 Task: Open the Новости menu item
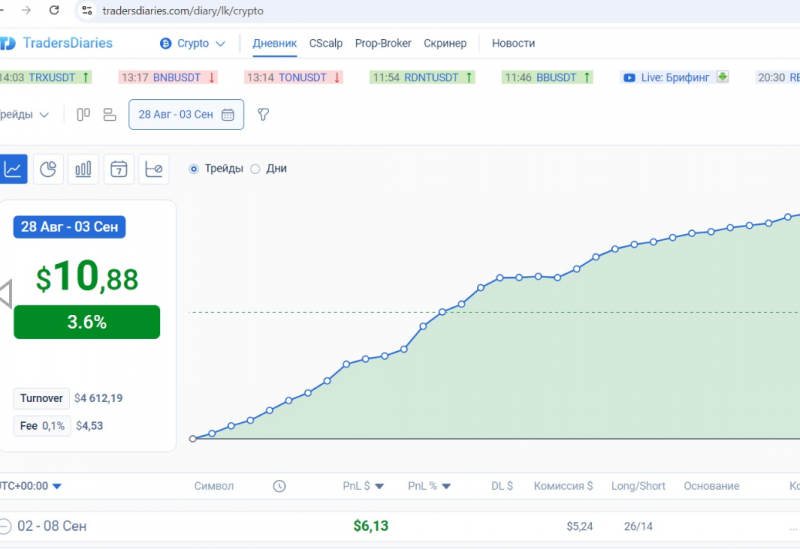point(513,43)
